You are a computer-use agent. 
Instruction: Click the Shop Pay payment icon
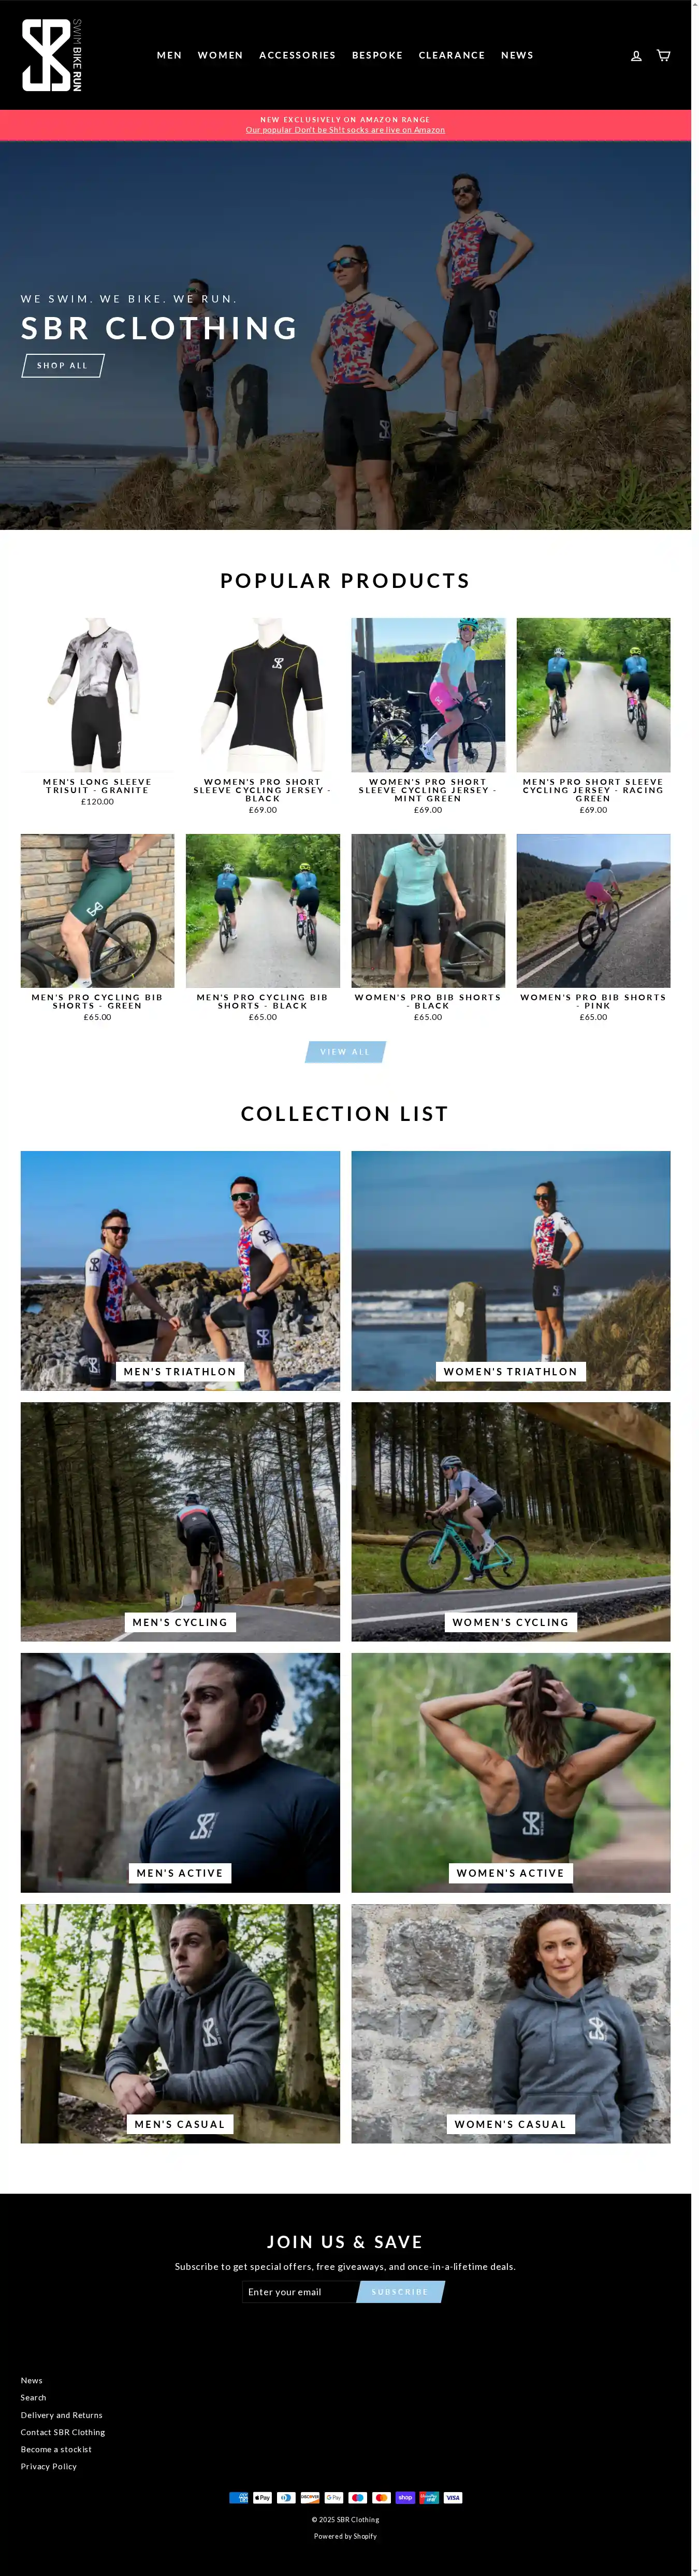tap(405, 2497)
